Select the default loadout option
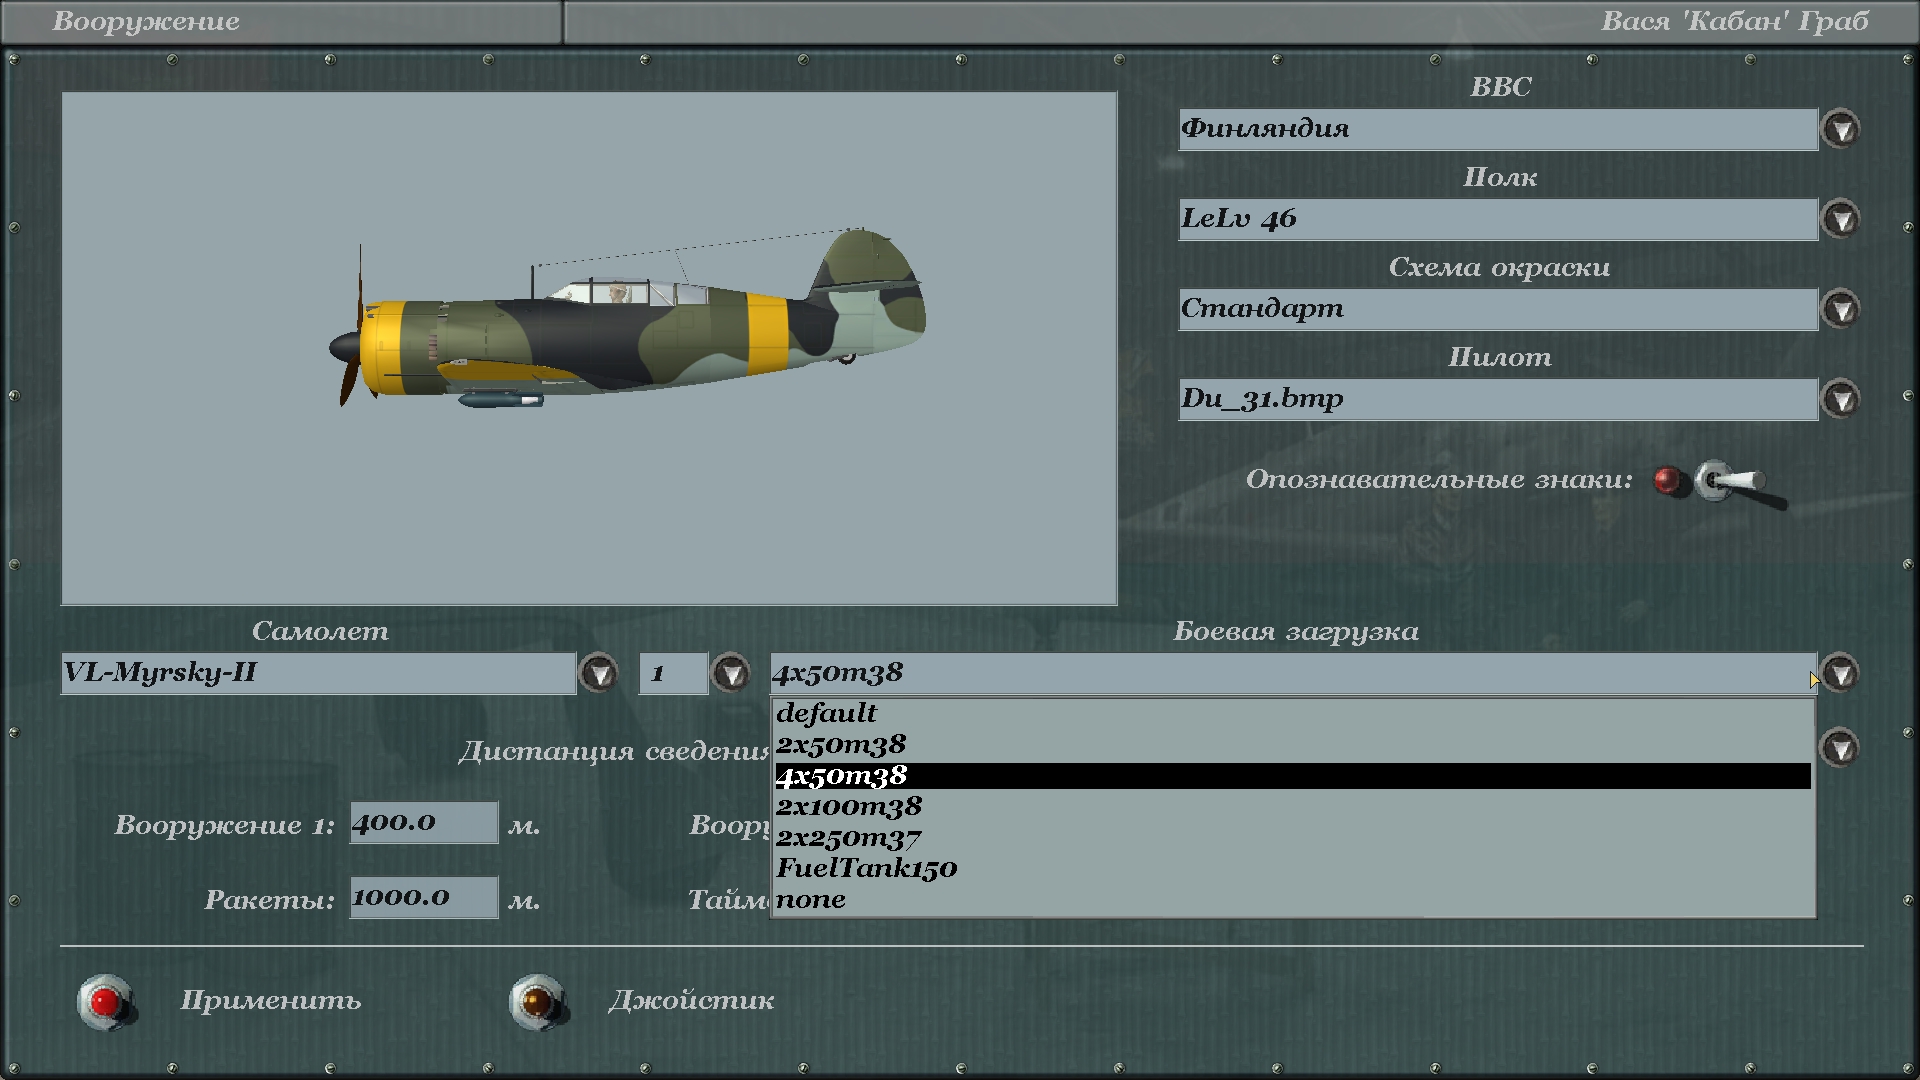 pos(826,713)
